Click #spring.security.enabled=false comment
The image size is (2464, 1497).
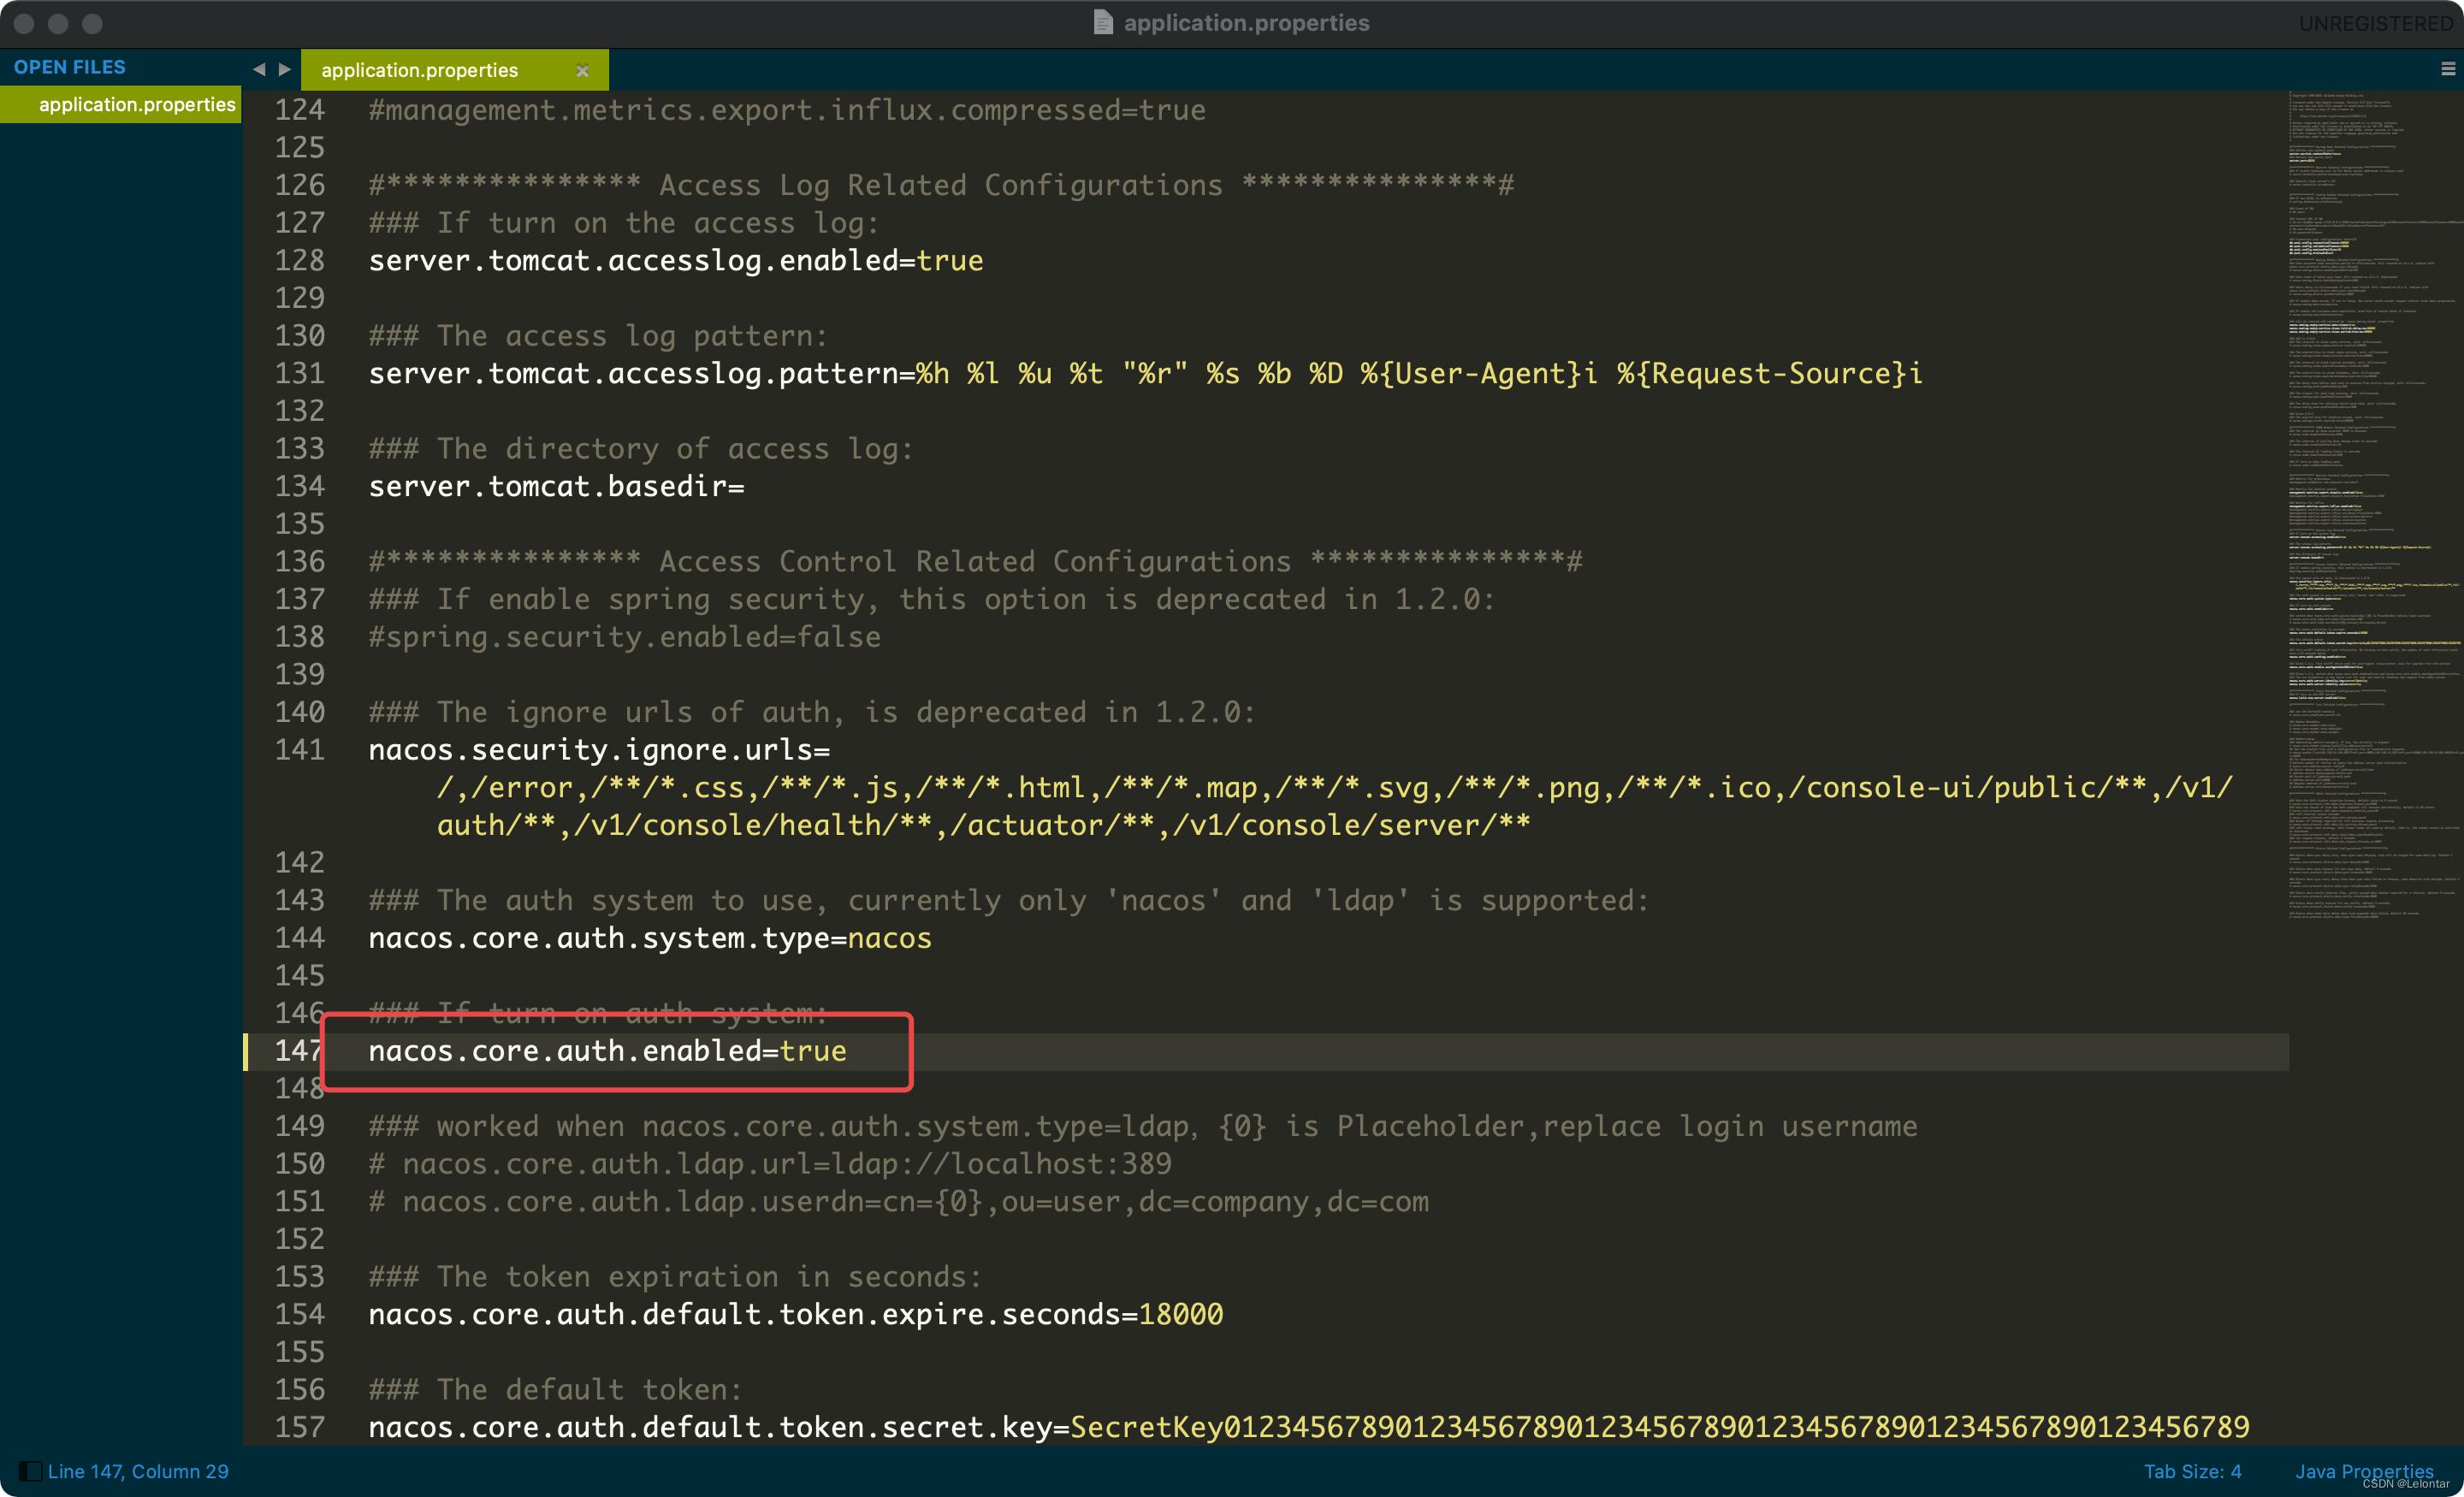point(624,637)
